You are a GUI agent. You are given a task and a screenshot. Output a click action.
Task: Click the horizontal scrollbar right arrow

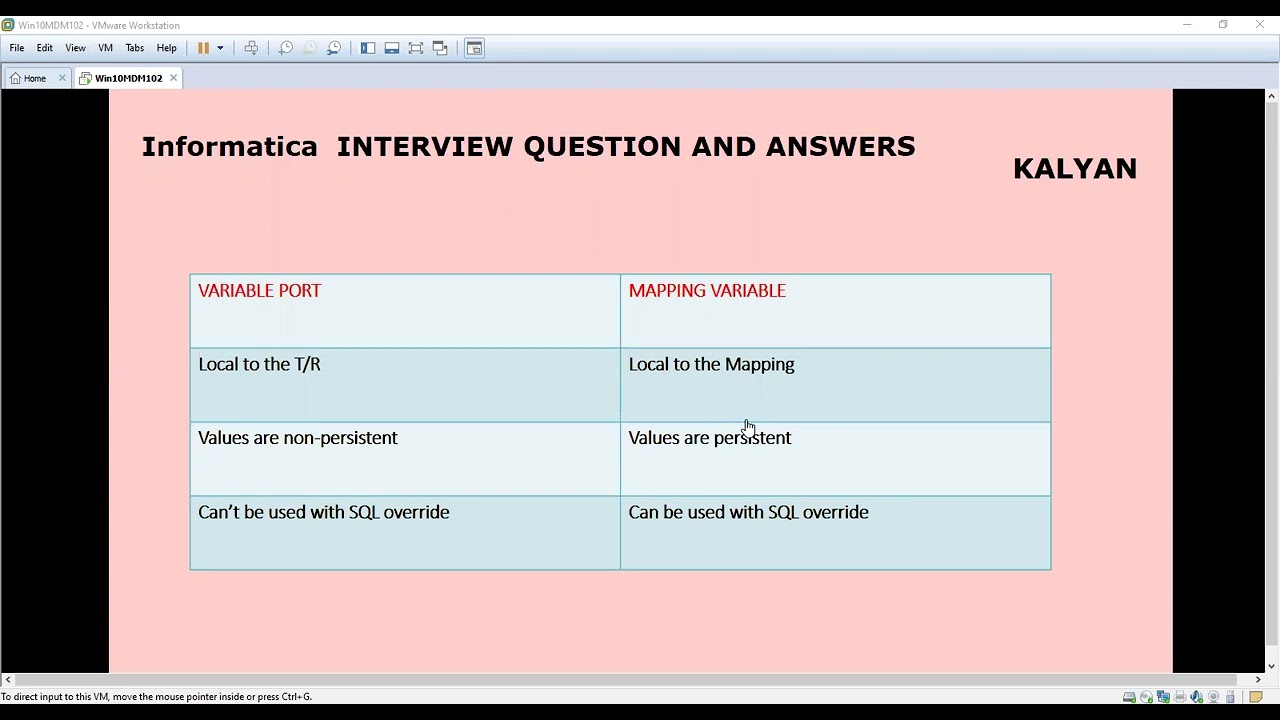point(1258,680)
